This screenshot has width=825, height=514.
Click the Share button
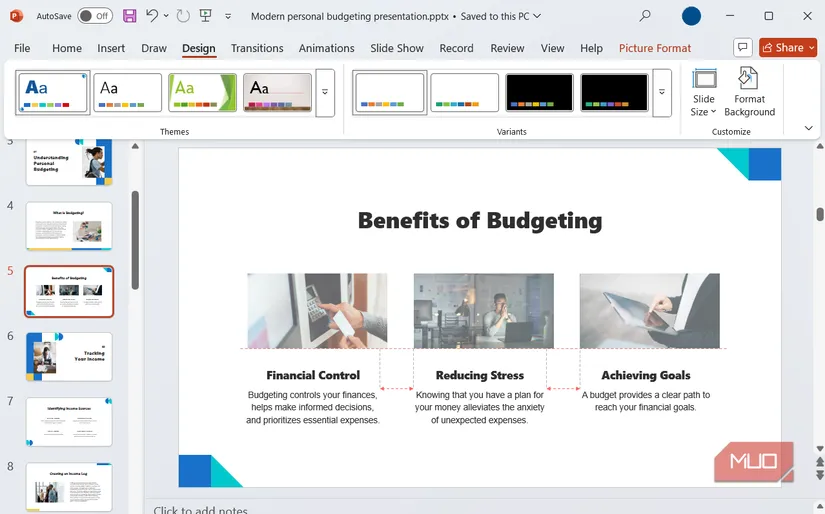788,47
